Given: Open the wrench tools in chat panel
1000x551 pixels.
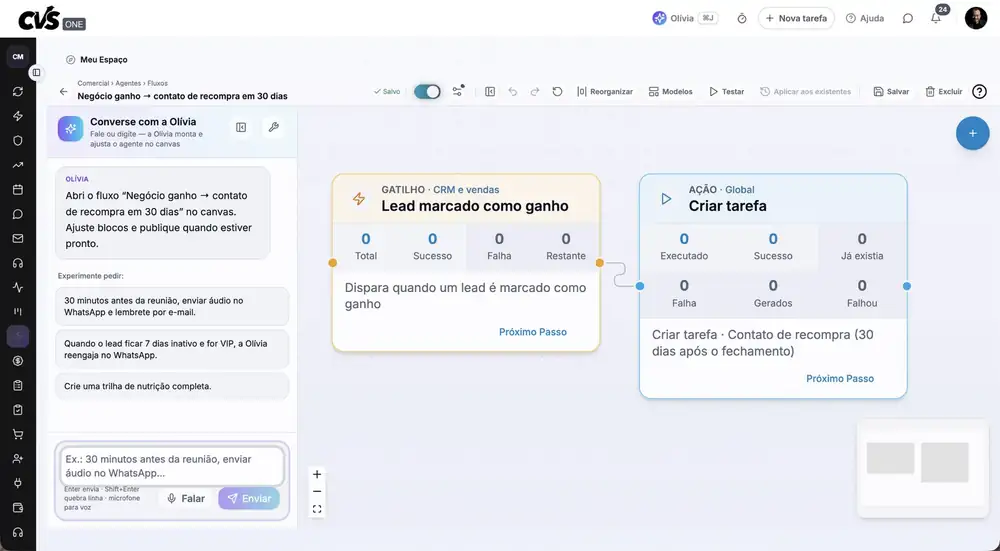Looking at the screenshot, I should click(274, 128).
